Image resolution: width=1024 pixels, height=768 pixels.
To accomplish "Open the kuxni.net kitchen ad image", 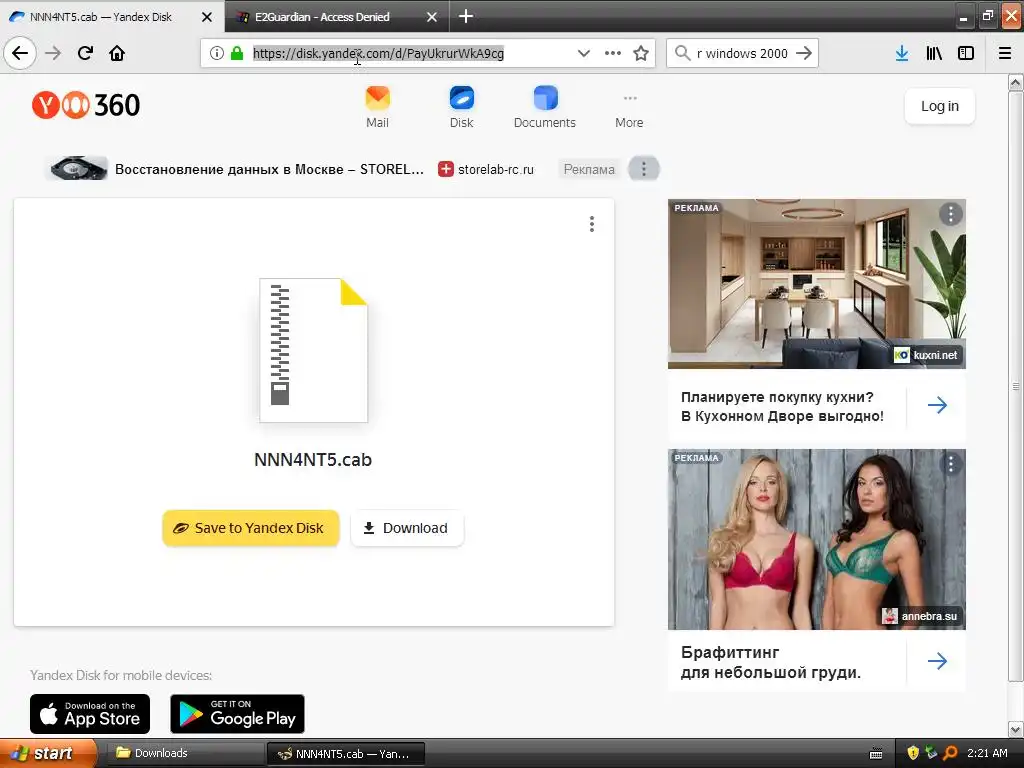I will [x=816, y=284].
